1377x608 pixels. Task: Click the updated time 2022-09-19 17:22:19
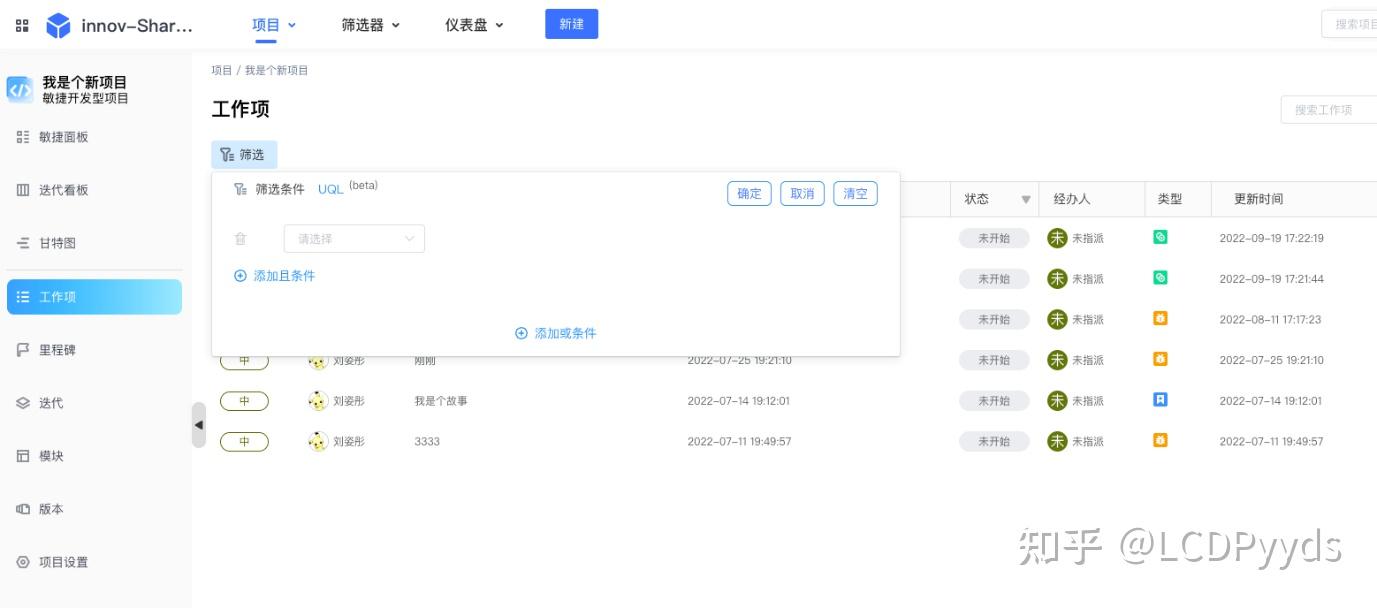click(x=1271, y=238)
